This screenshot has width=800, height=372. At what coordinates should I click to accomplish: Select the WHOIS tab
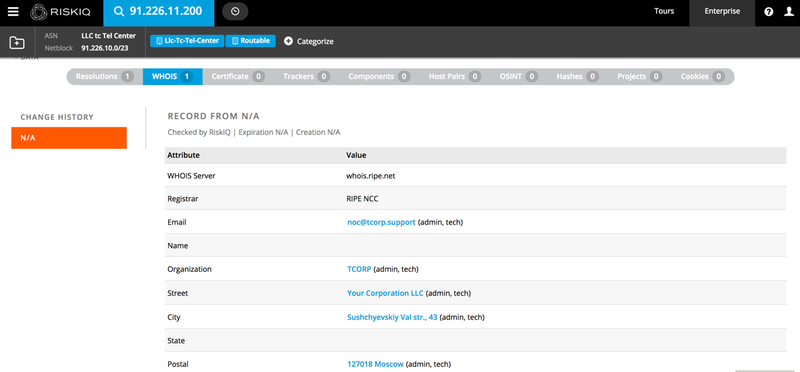(x=172, y=77)
